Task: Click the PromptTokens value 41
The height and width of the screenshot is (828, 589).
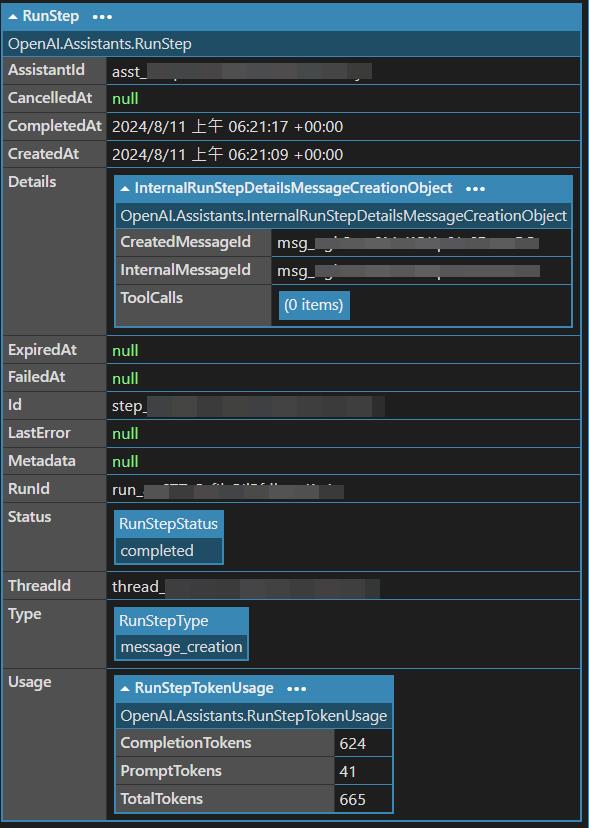Action: [x=348, y=771]
